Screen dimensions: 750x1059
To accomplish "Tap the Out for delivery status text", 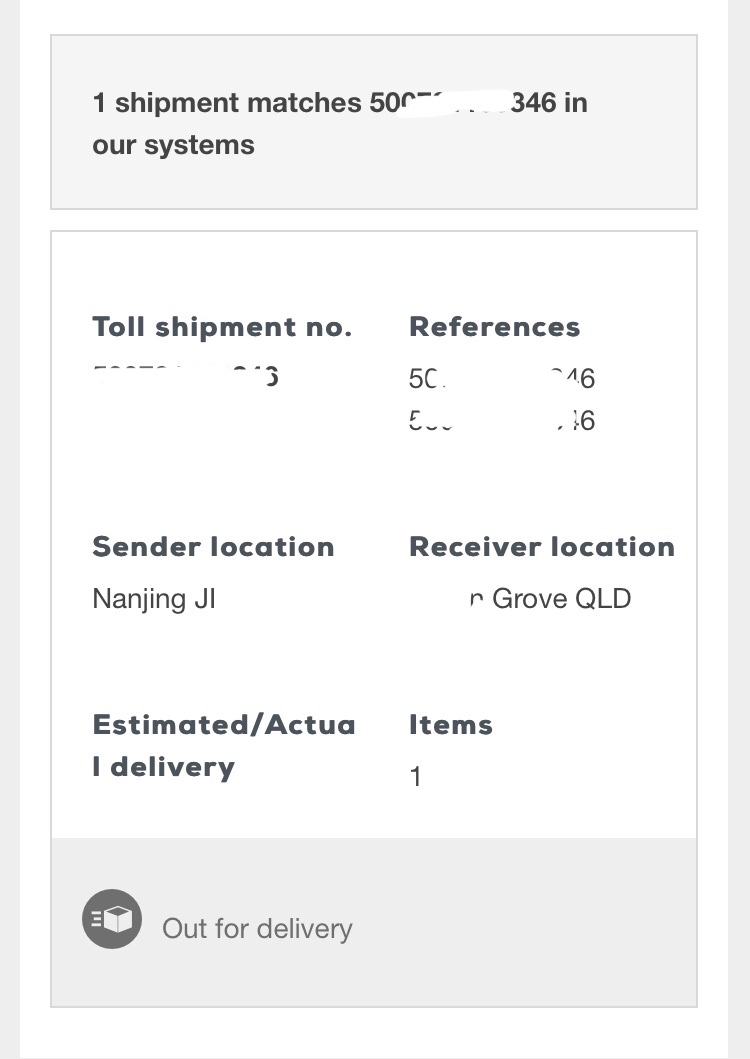I will click(x=257, y=928).
